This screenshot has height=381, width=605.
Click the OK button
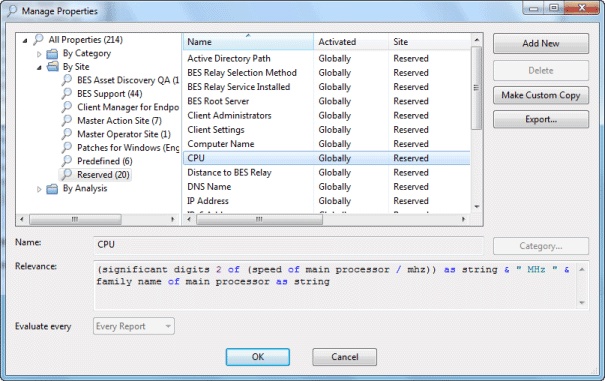click(258, 357)
